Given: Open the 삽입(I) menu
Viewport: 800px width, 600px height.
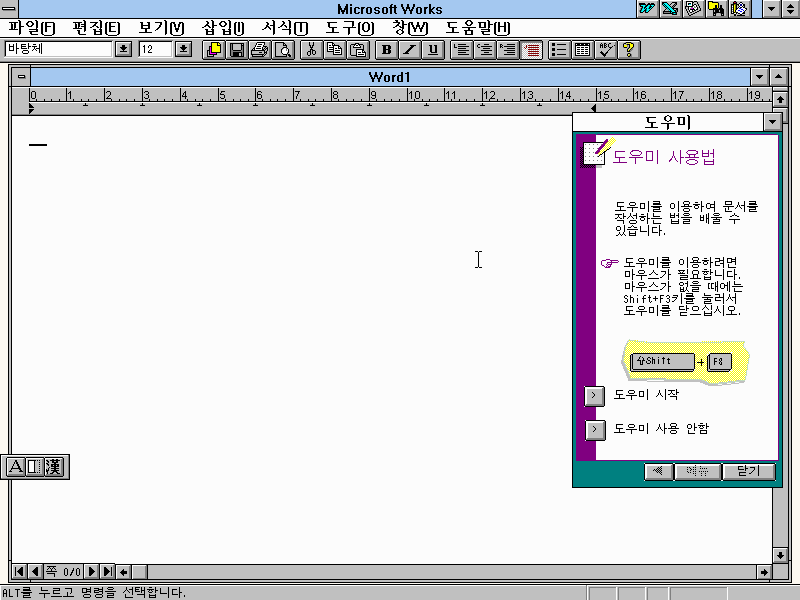Looking at the screenshot, I should click(x=223, y=28).
